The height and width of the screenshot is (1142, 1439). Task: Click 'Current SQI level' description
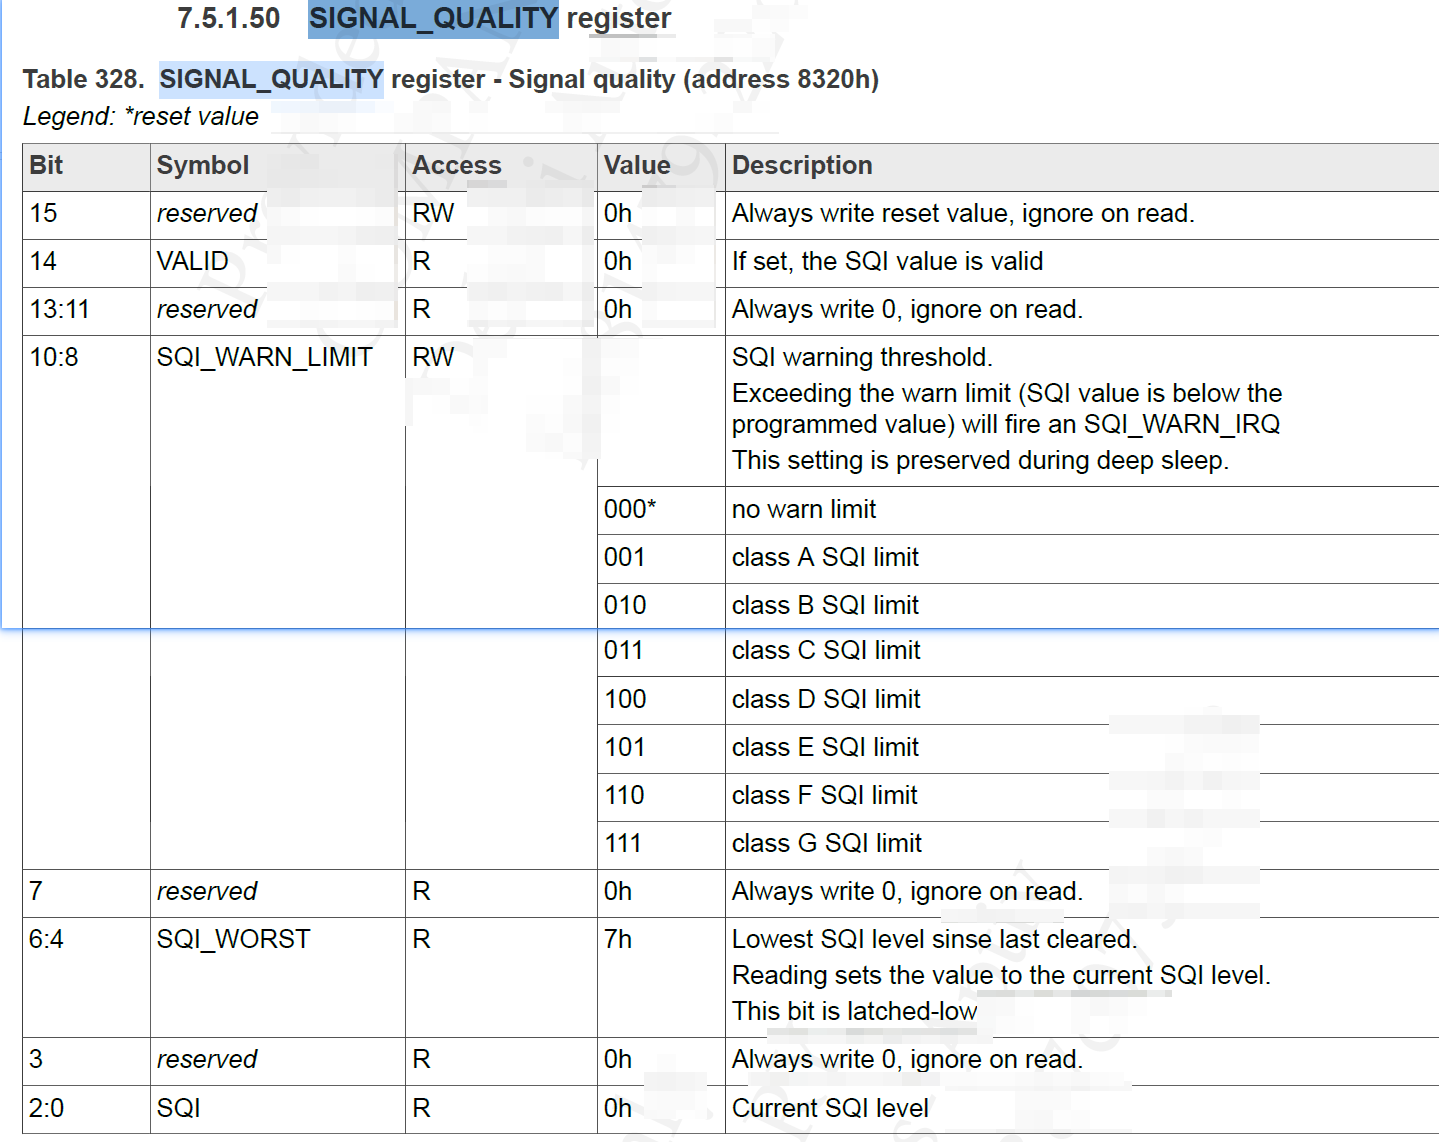pos(830,1108)
